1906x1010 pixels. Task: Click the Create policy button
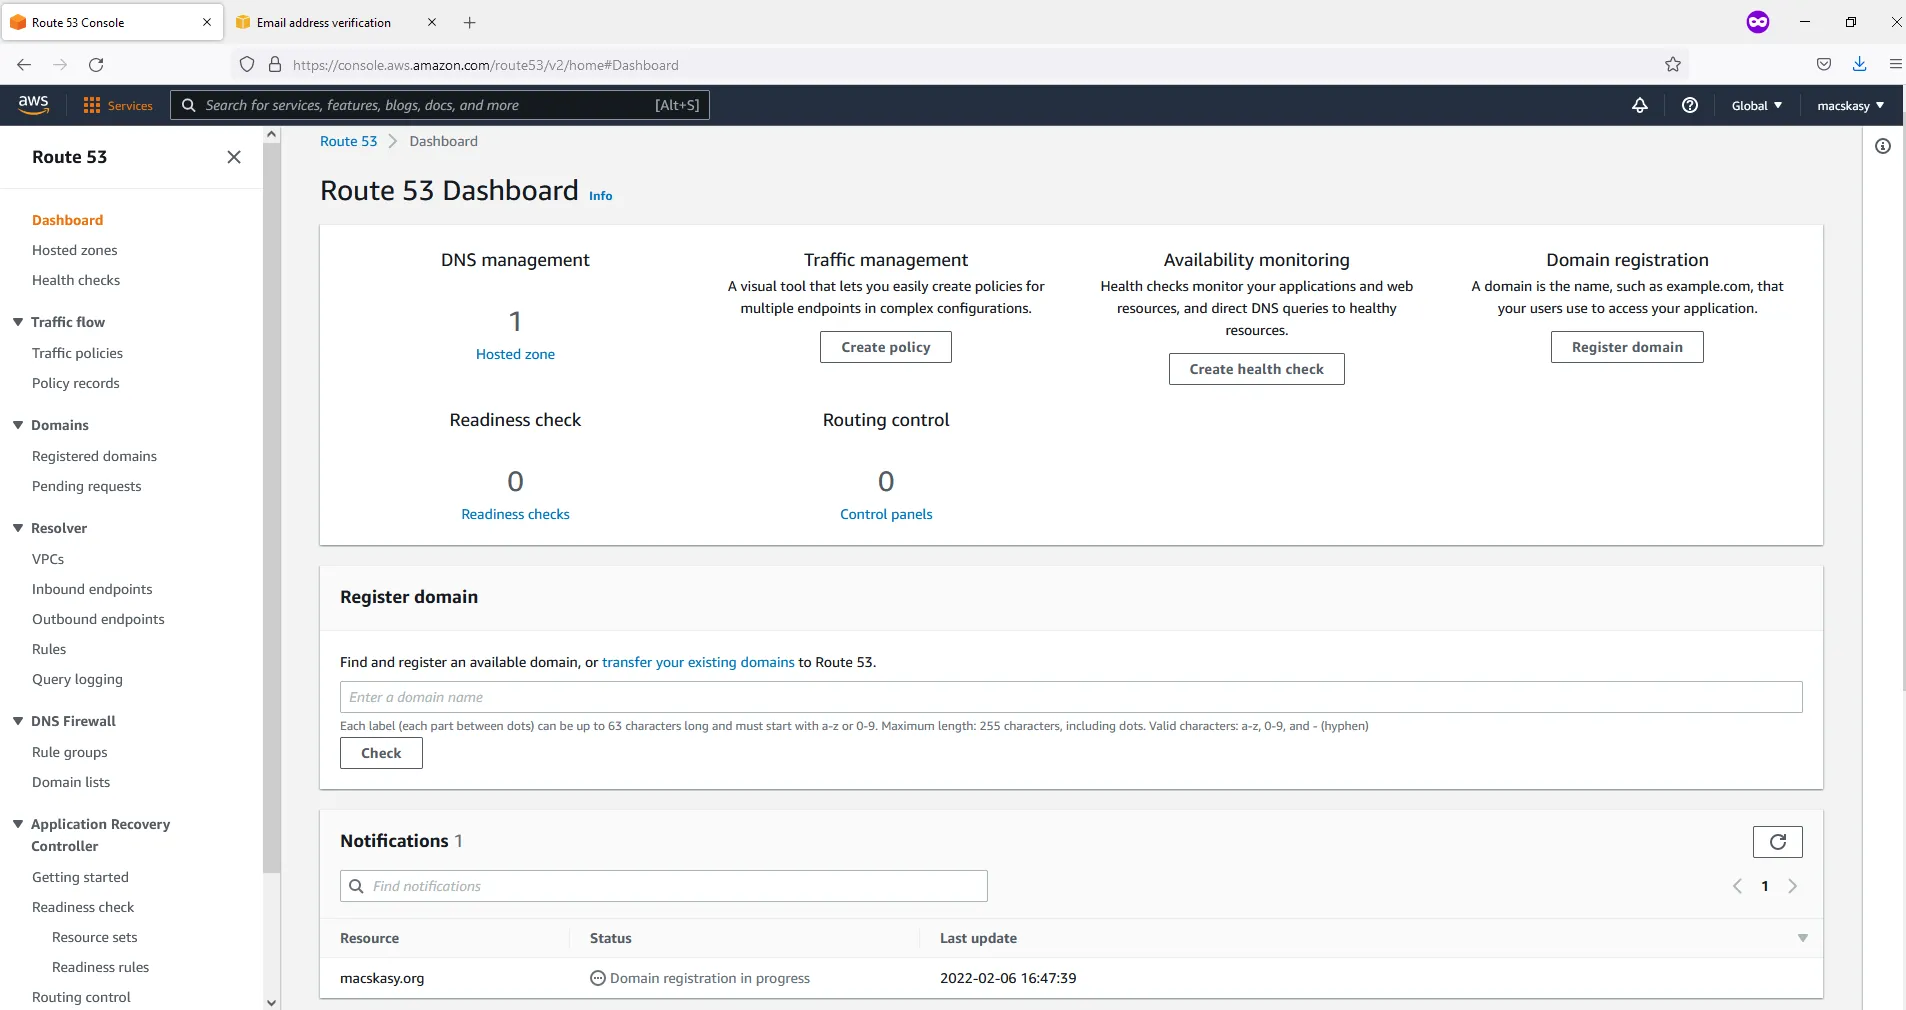tap(886, 347)
